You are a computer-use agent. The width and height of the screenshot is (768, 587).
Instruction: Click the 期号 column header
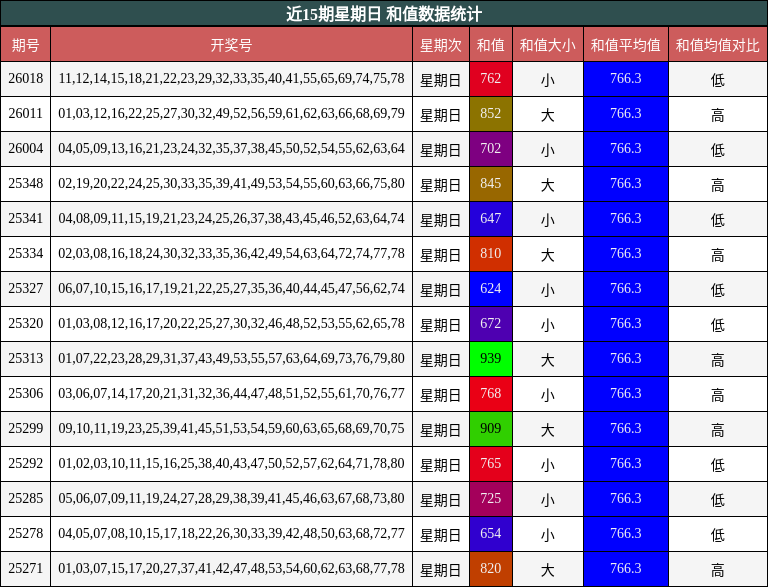pos(25,45)
